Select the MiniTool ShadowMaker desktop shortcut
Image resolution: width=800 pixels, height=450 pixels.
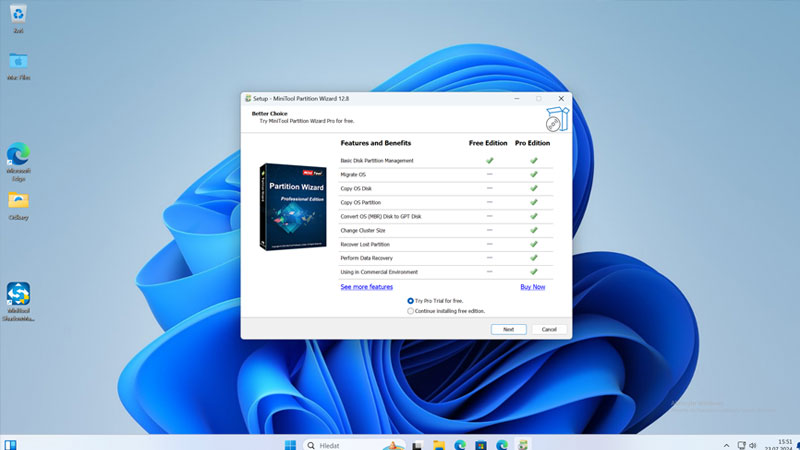18,302
